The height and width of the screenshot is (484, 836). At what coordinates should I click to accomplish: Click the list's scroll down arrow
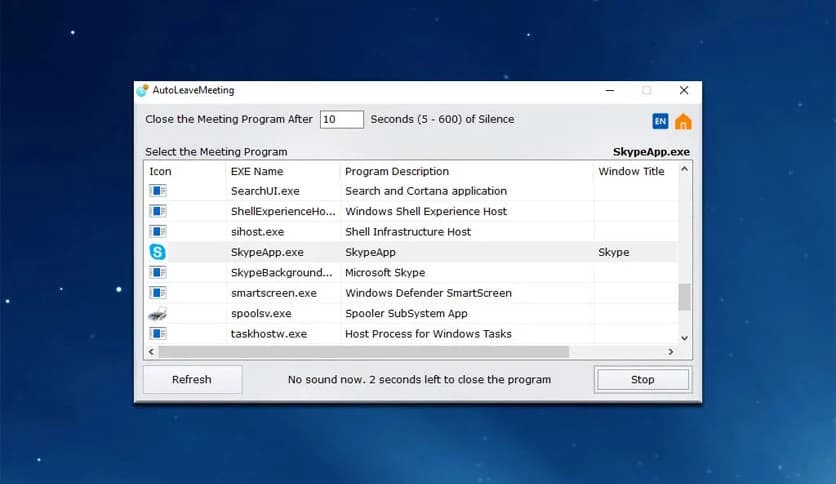(x=685, y=338)
